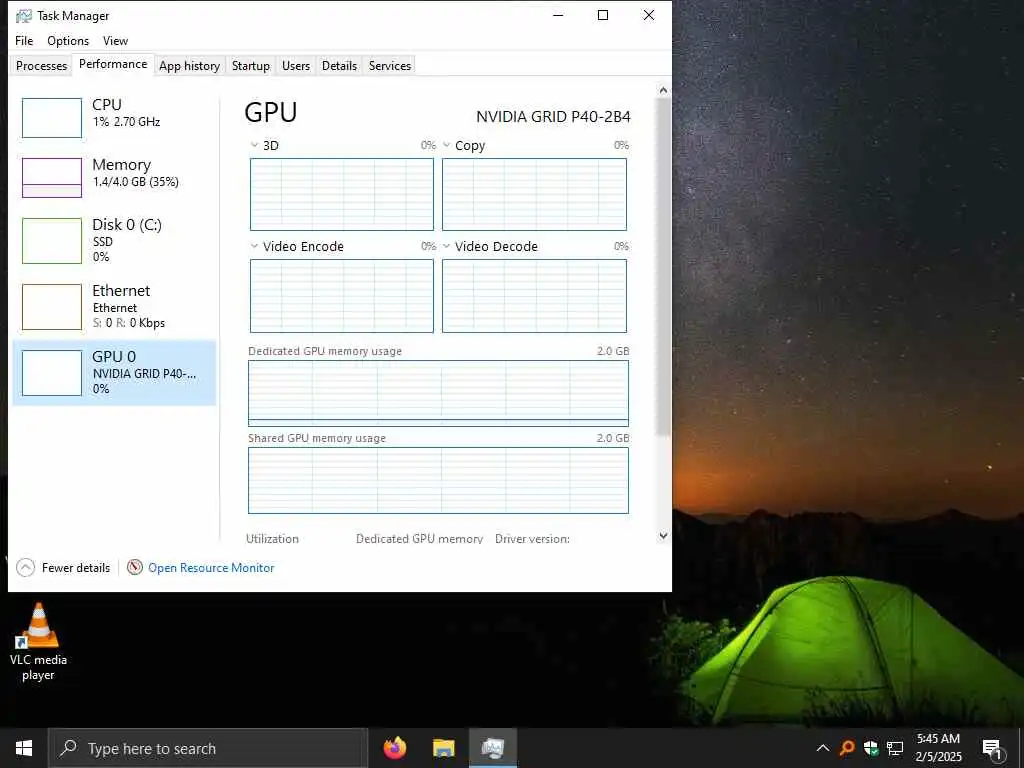Click the Task Manager title bar icon
This screenshot has width=1024, height=768.
24,16
